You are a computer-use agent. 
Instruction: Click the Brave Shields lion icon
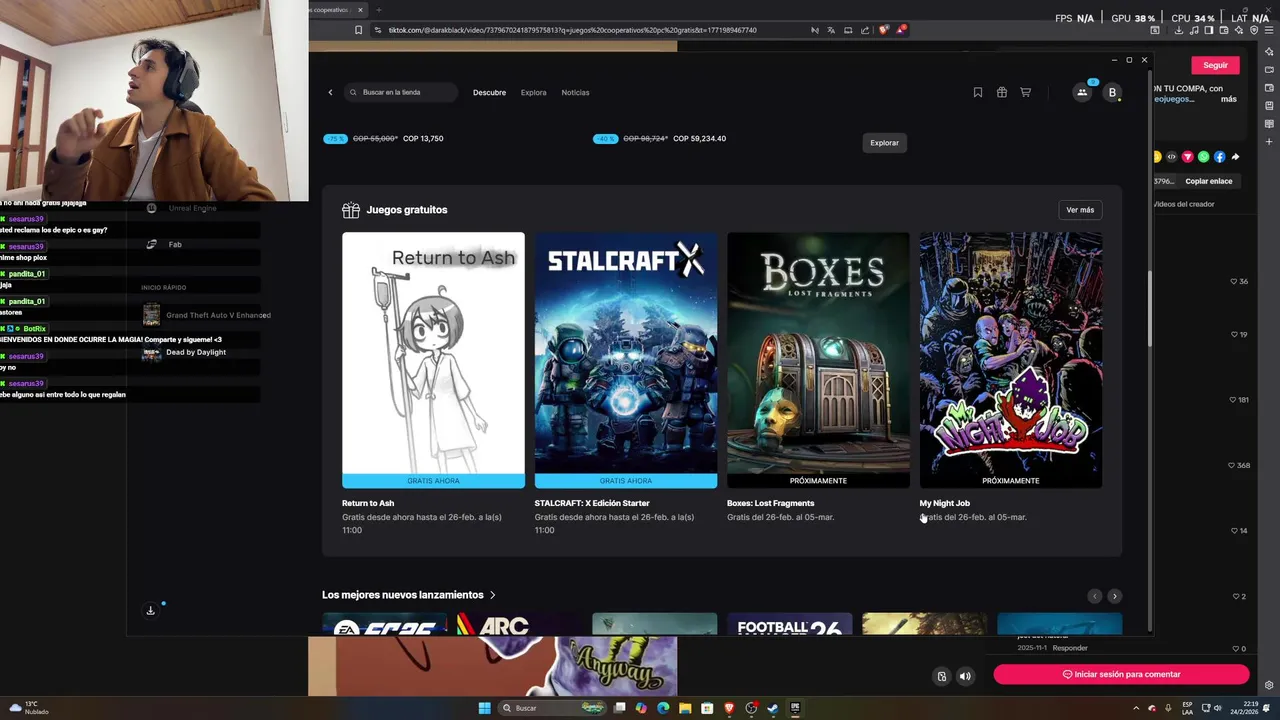coord(882,30)
